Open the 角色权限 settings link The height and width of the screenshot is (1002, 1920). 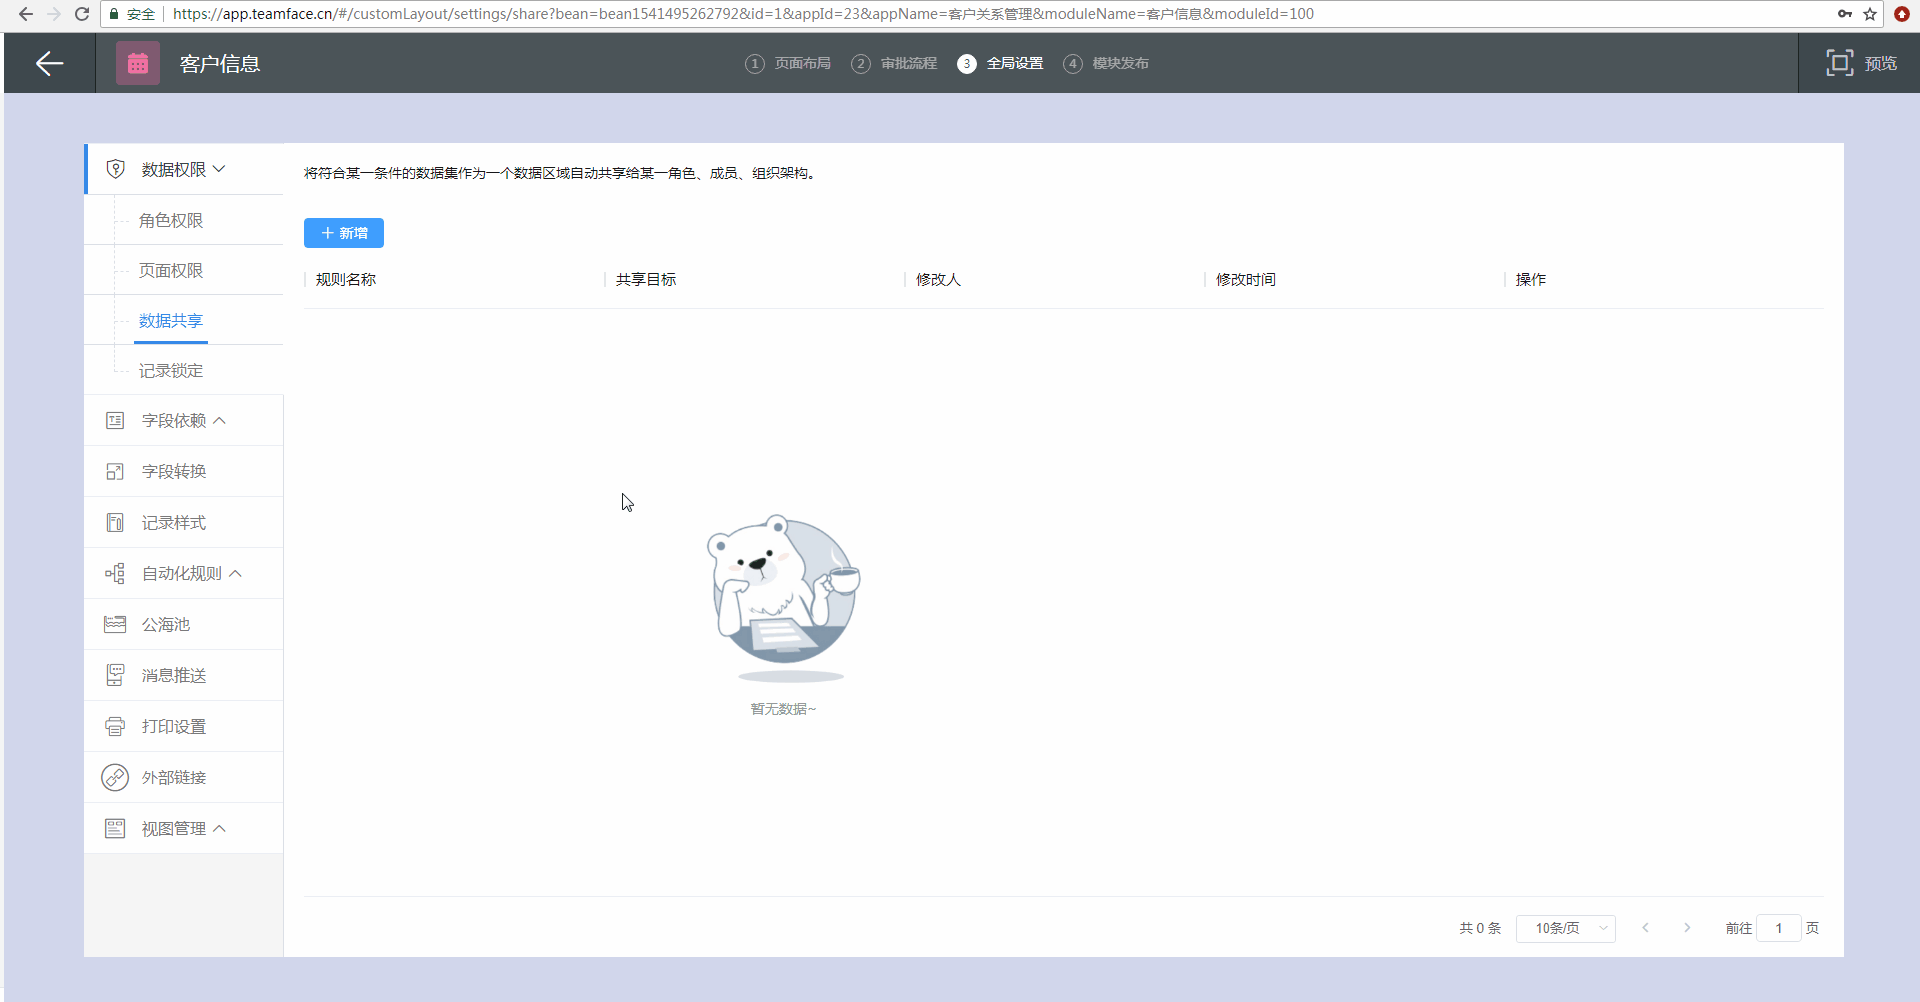[170, 220]
